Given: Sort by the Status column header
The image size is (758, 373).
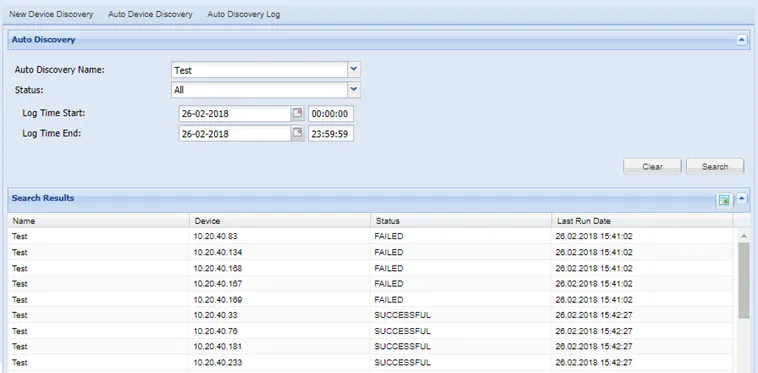Looking at the screenshot, I should pos(461,221).
